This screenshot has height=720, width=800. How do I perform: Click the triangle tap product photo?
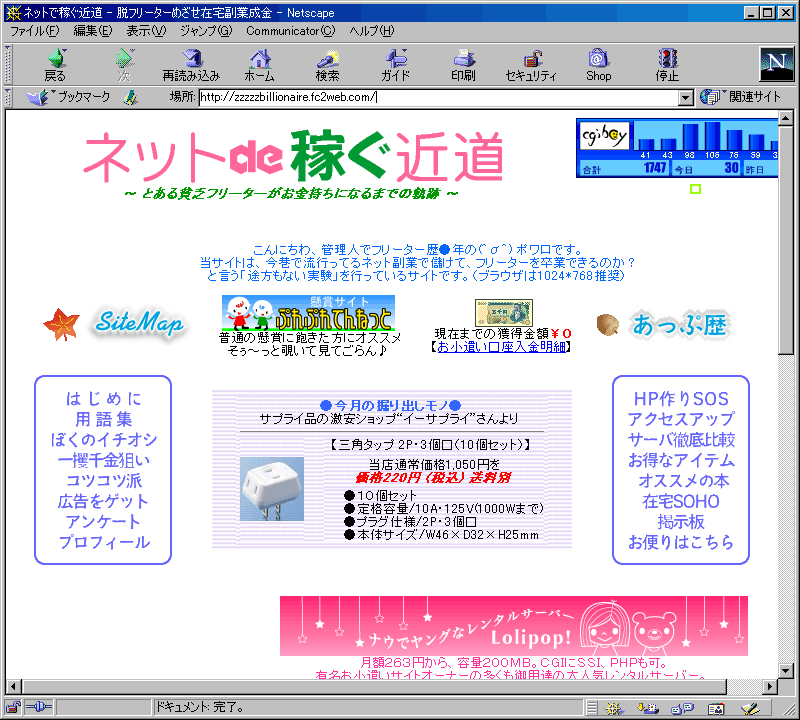(x=272, y=489)
